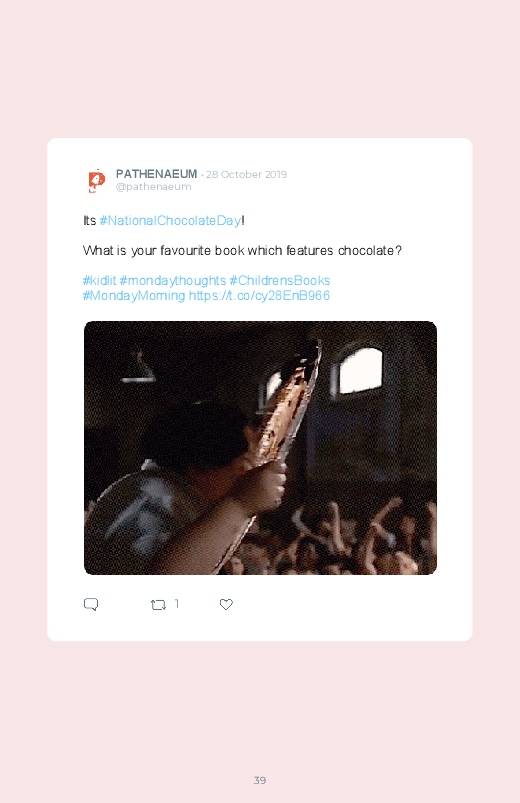This screenshot has width=520, height=803.
Task: Click the @pathenaeum handle
Action: coord(153,187)
